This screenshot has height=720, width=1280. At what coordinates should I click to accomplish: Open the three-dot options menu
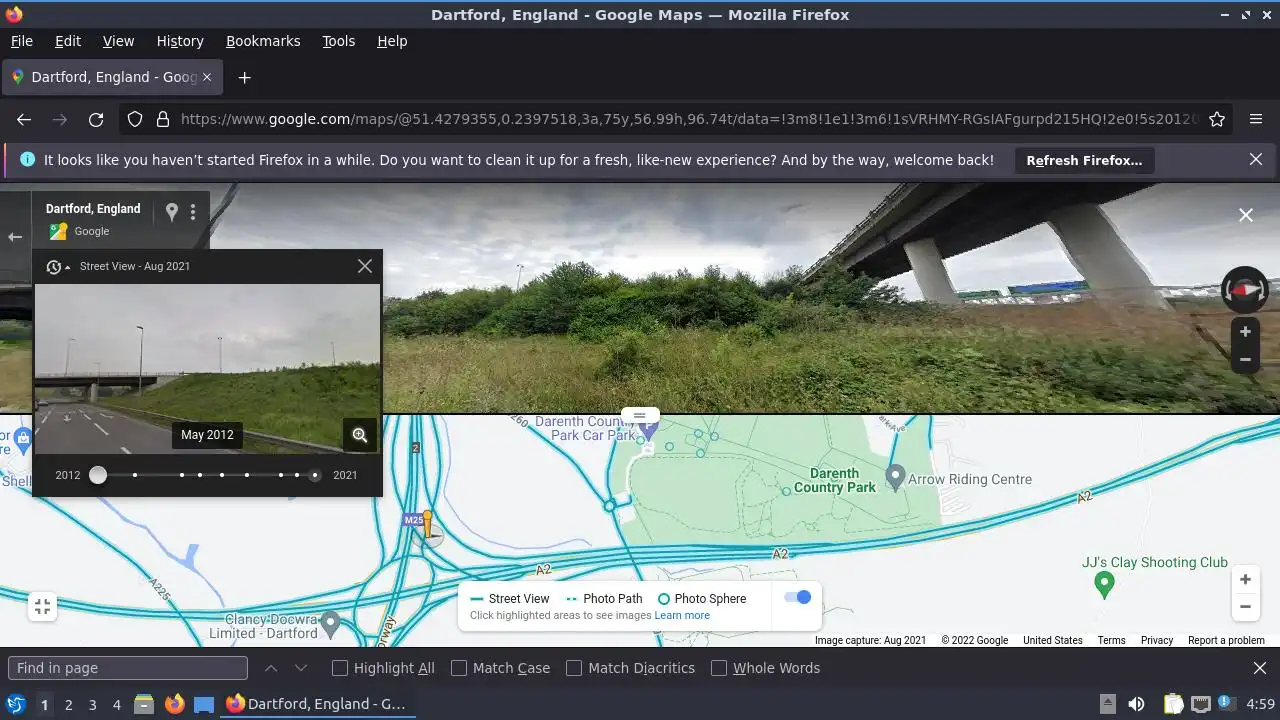pos(193,212)
